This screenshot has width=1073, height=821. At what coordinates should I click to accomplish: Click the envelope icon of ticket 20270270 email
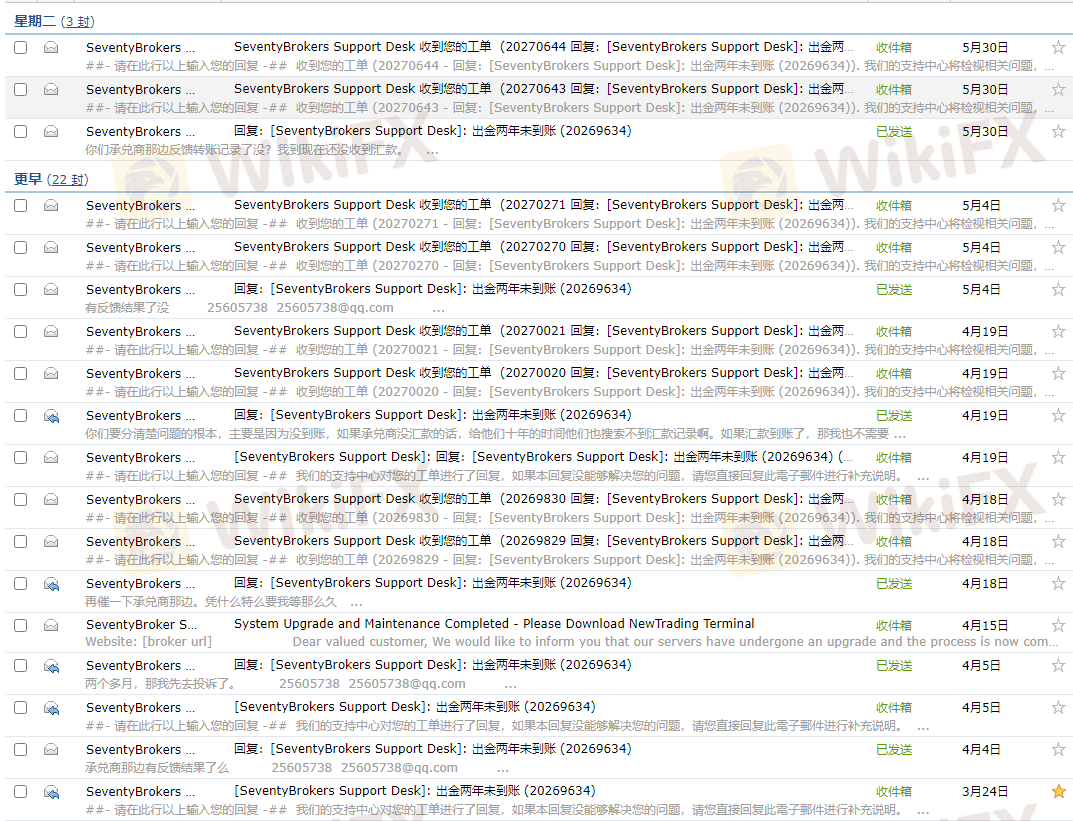coord(51,247)
